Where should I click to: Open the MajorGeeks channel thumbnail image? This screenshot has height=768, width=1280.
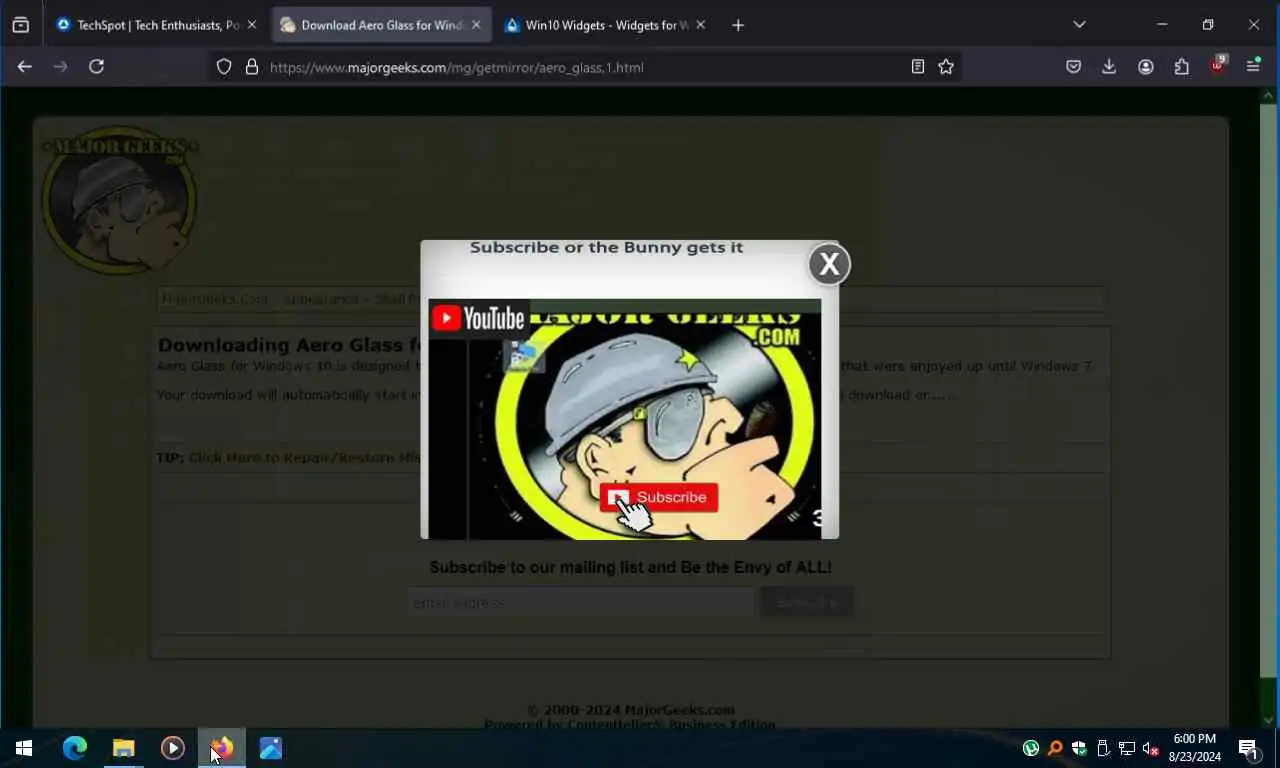(625, 419)
